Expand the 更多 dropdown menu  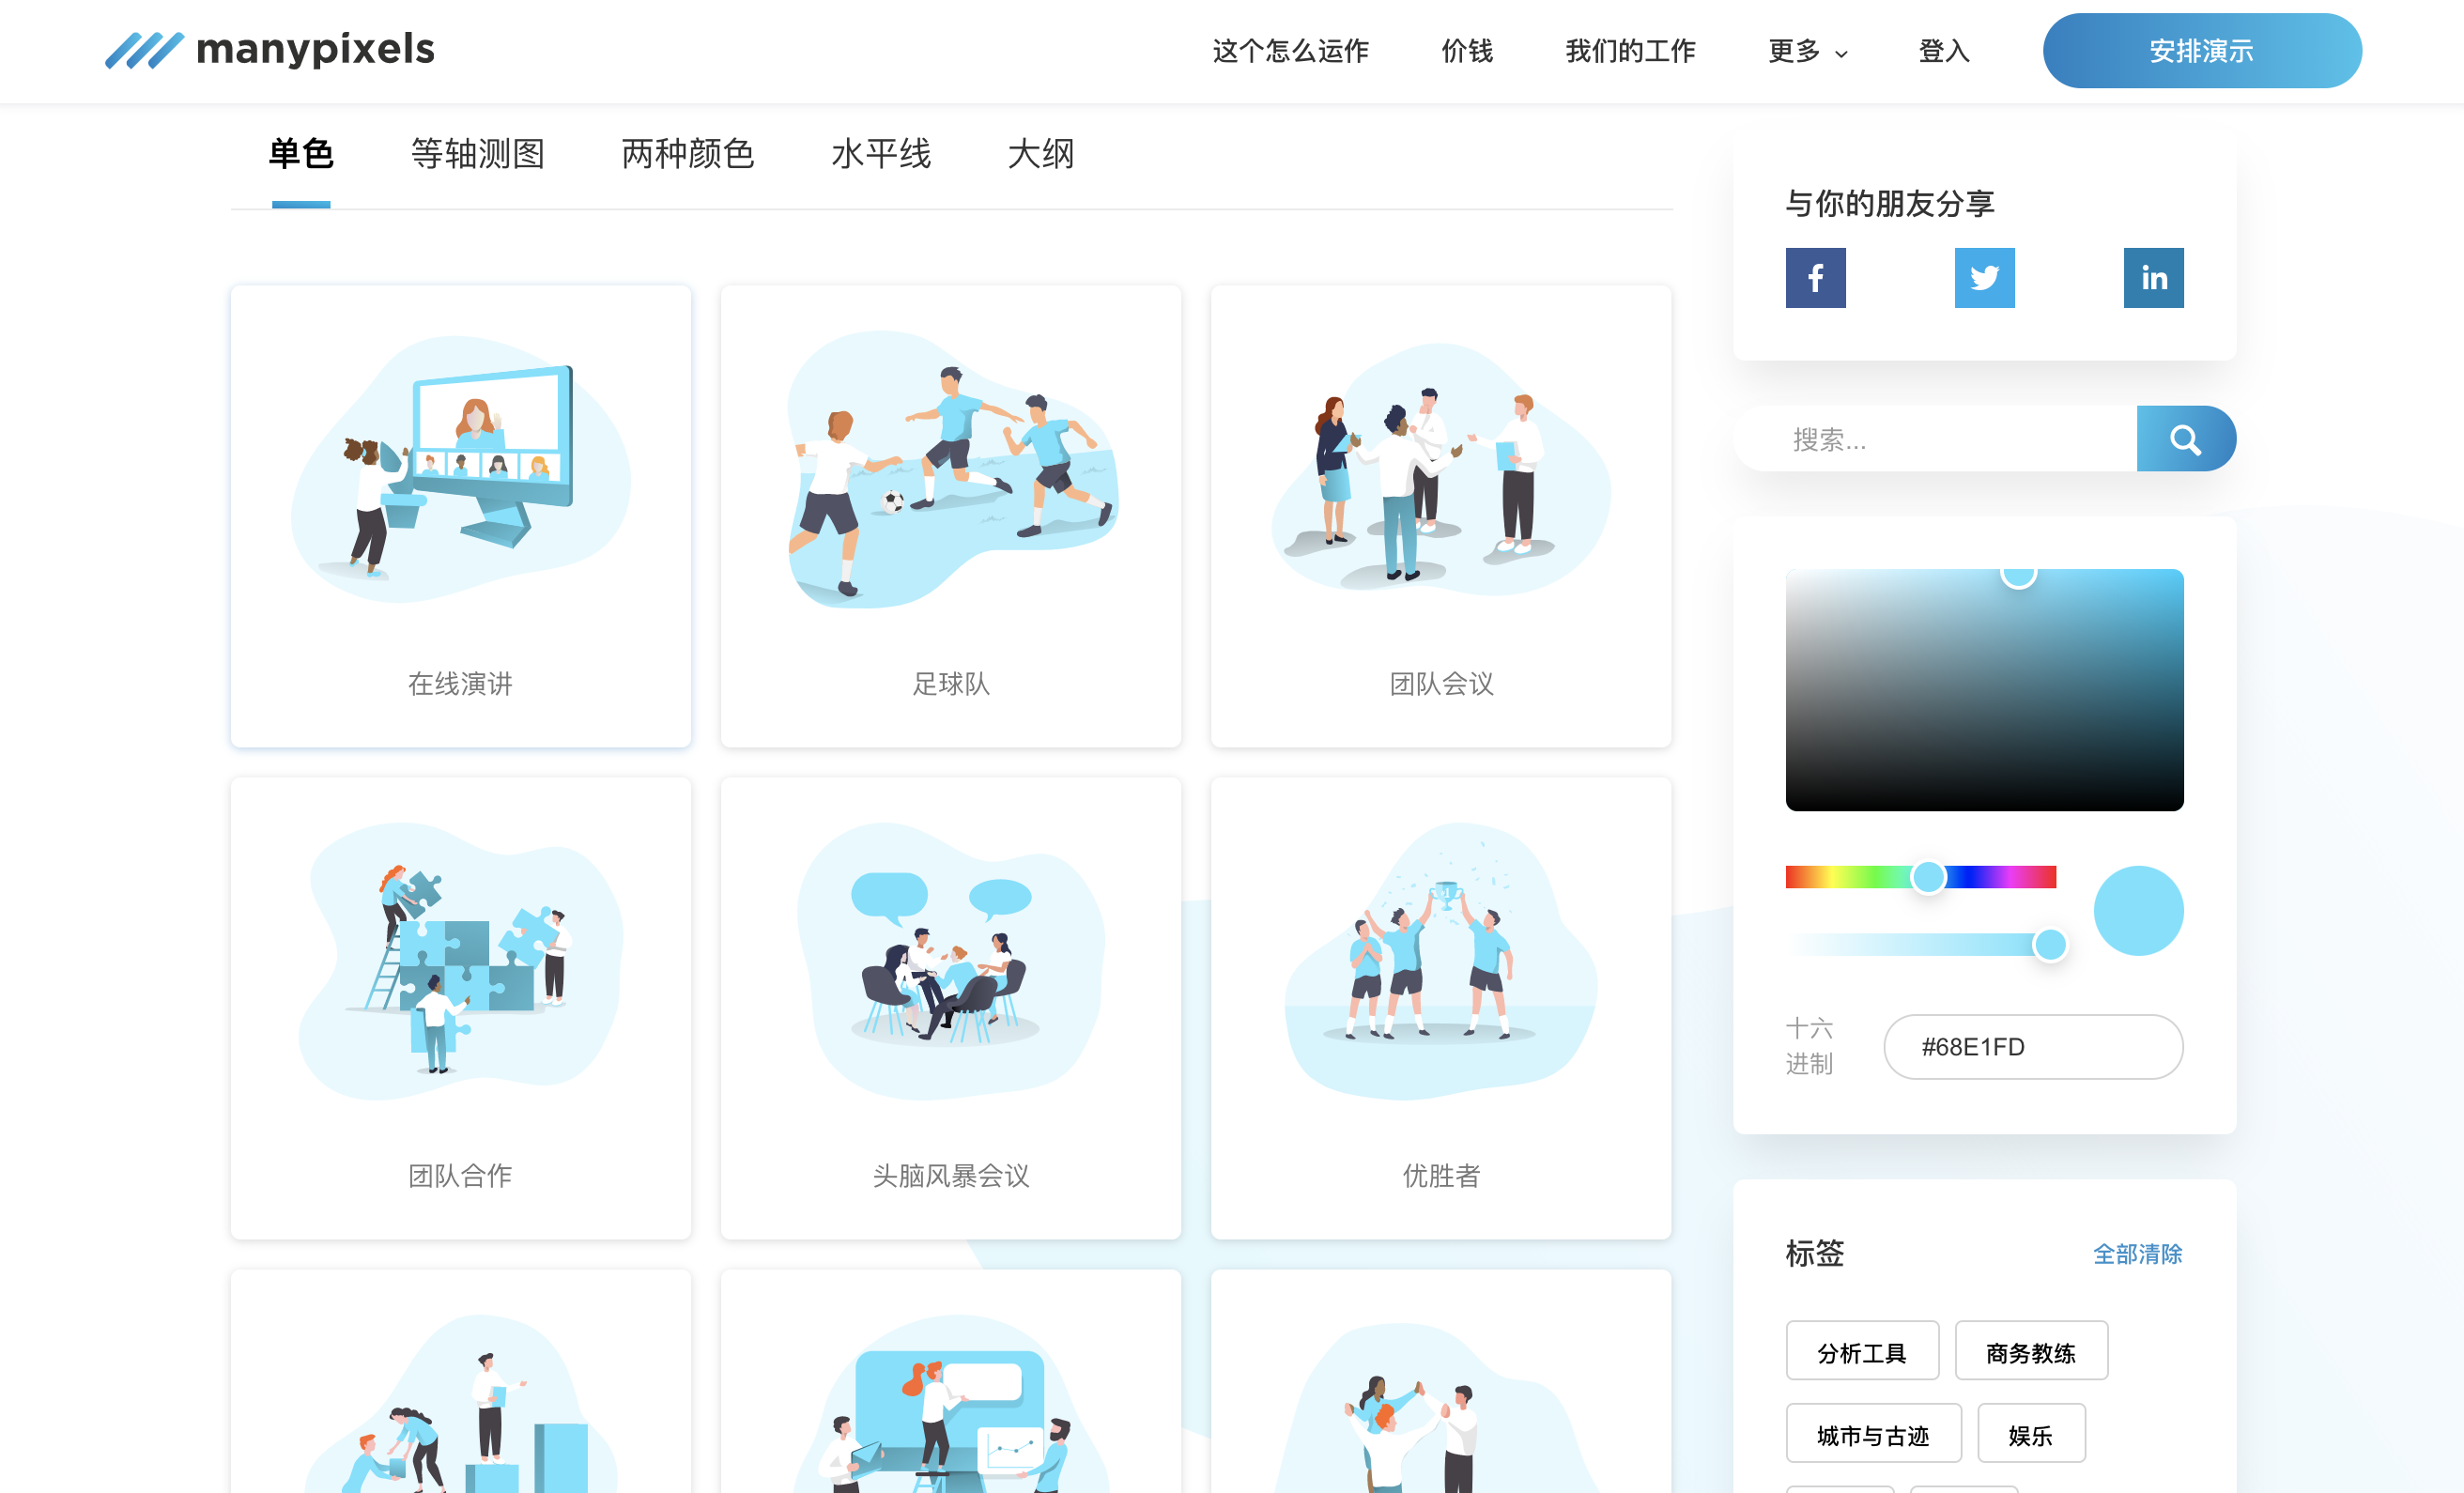tap(1808, 51)
